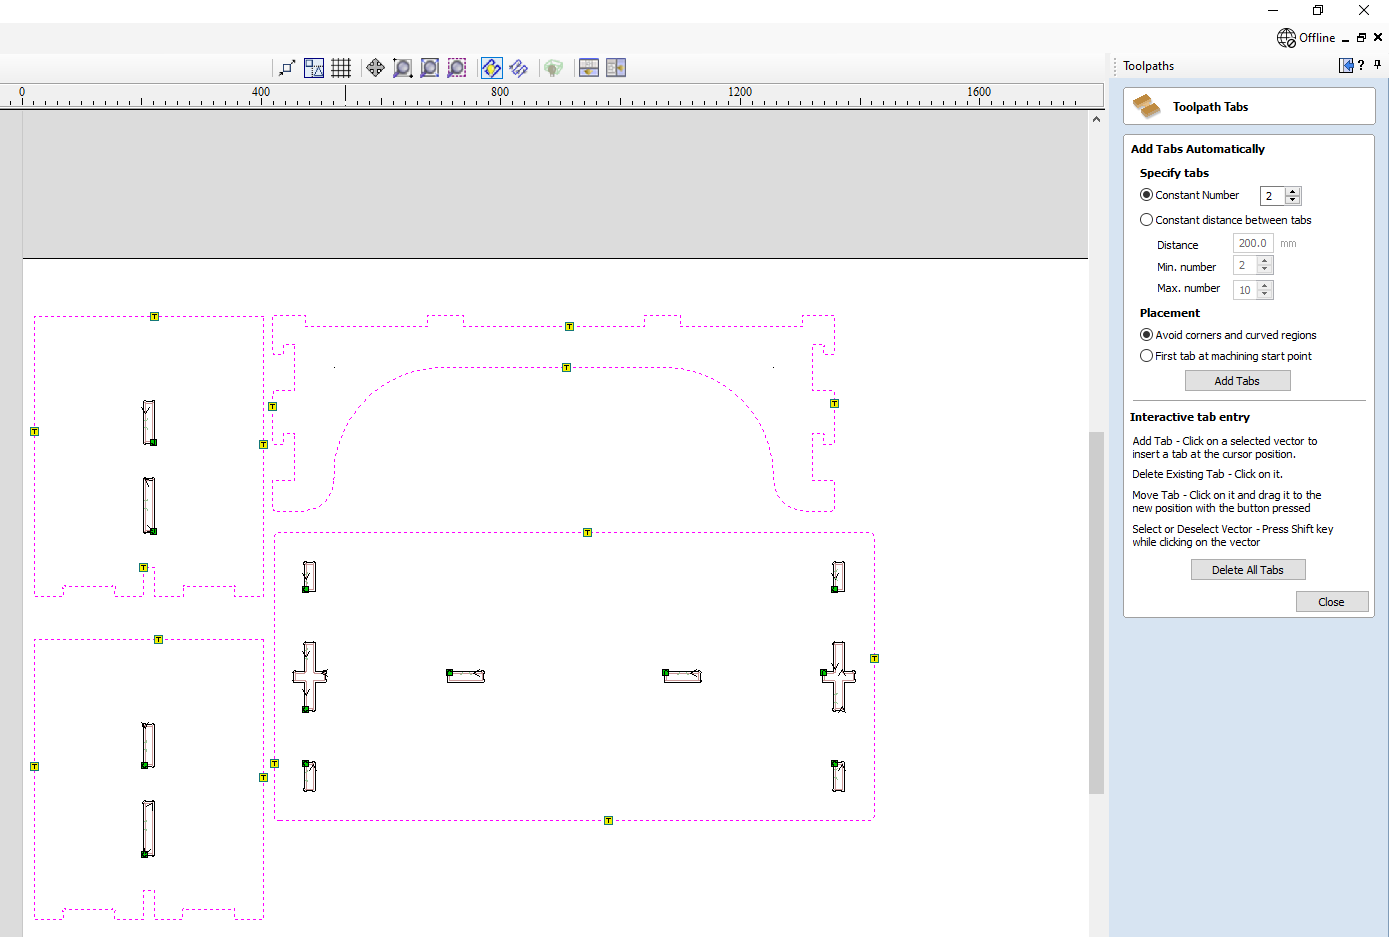Click the Add Tabs button

coord(1237,381)
